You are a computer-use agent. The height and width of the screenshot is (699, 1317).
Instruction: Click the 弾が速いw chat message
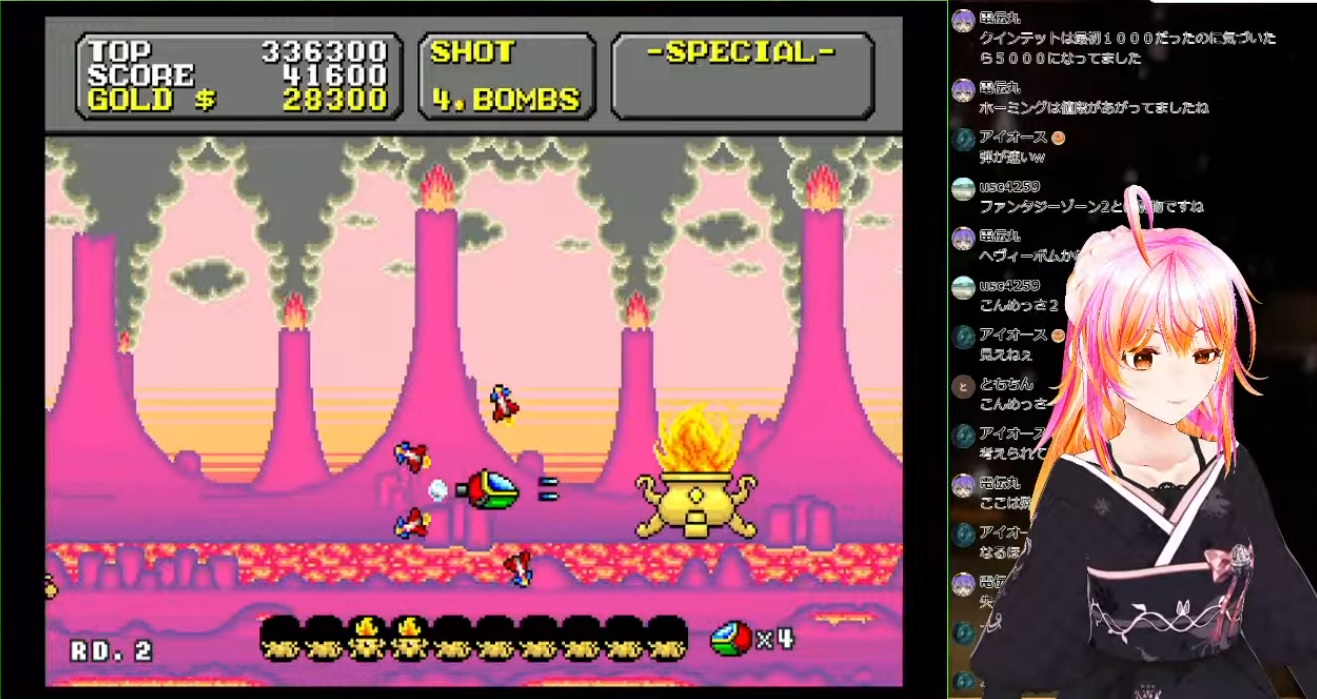click(x=1012, y=157)
